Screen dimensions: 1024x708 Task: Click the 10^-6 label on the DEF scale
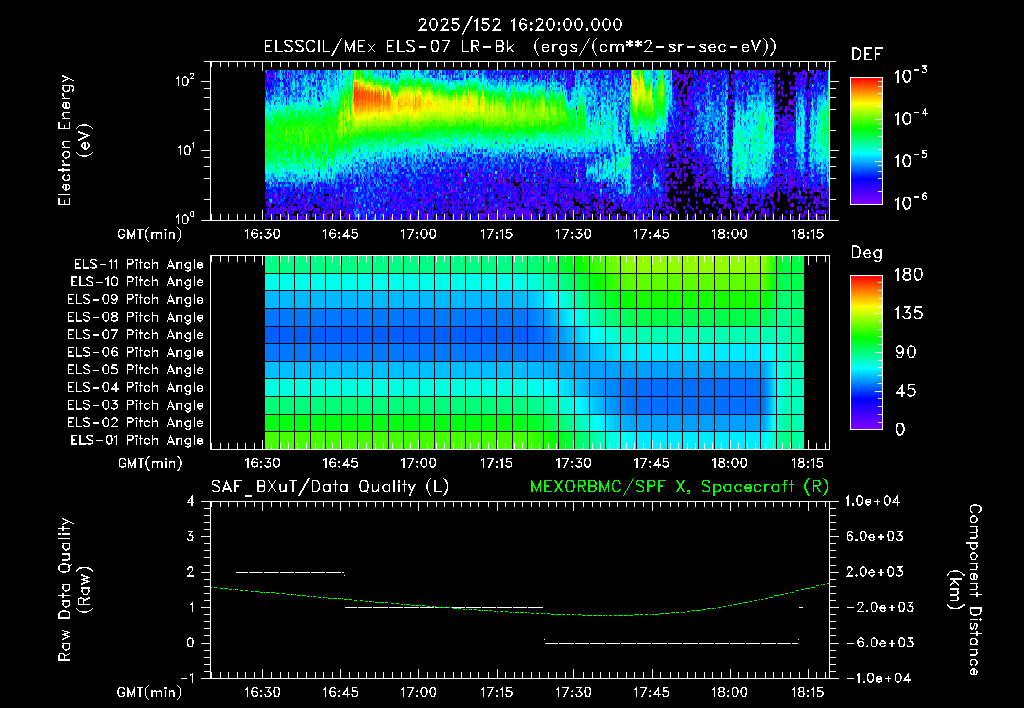(x=910, y=202)
